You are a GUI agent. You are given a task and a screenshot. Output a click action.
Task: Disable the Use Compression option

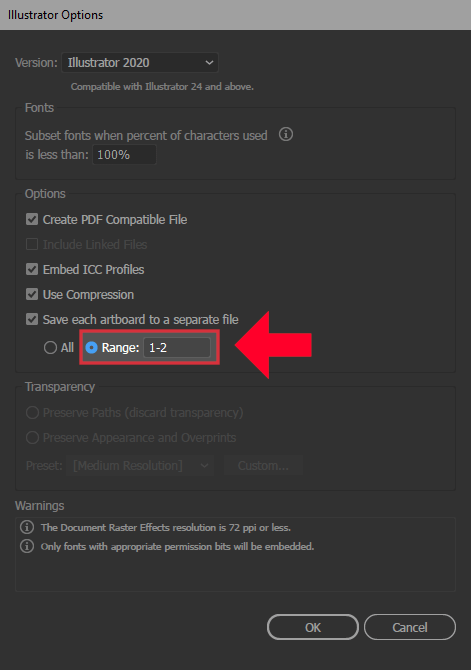[x=32, y=294]
